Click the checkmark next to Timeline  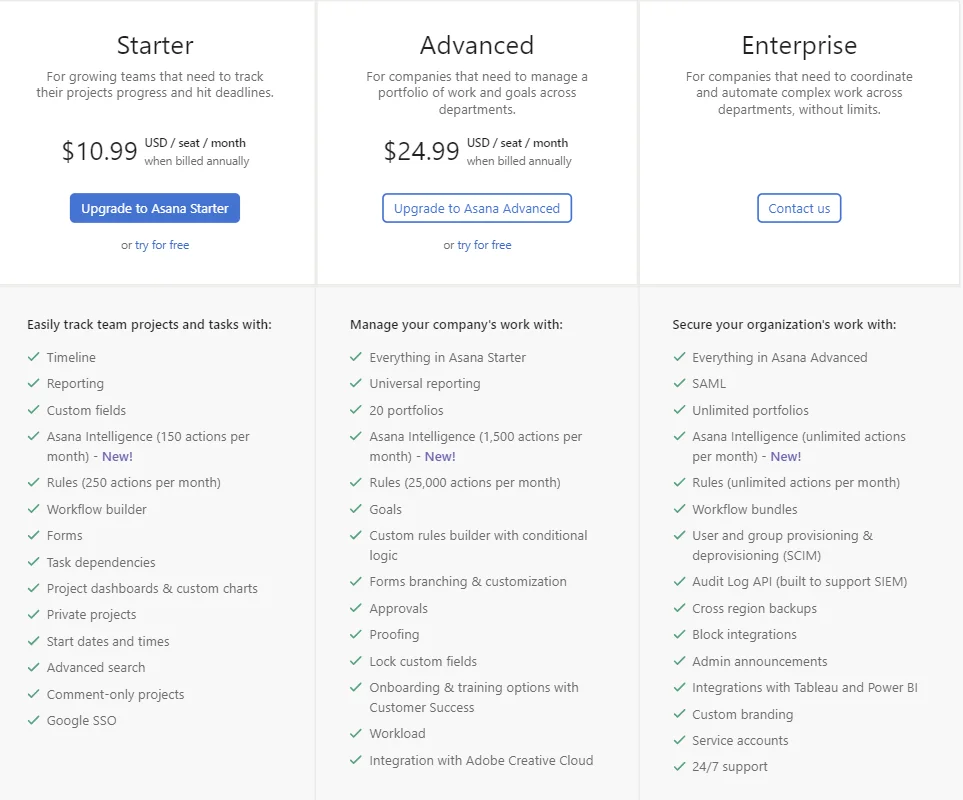coord(34,357)
